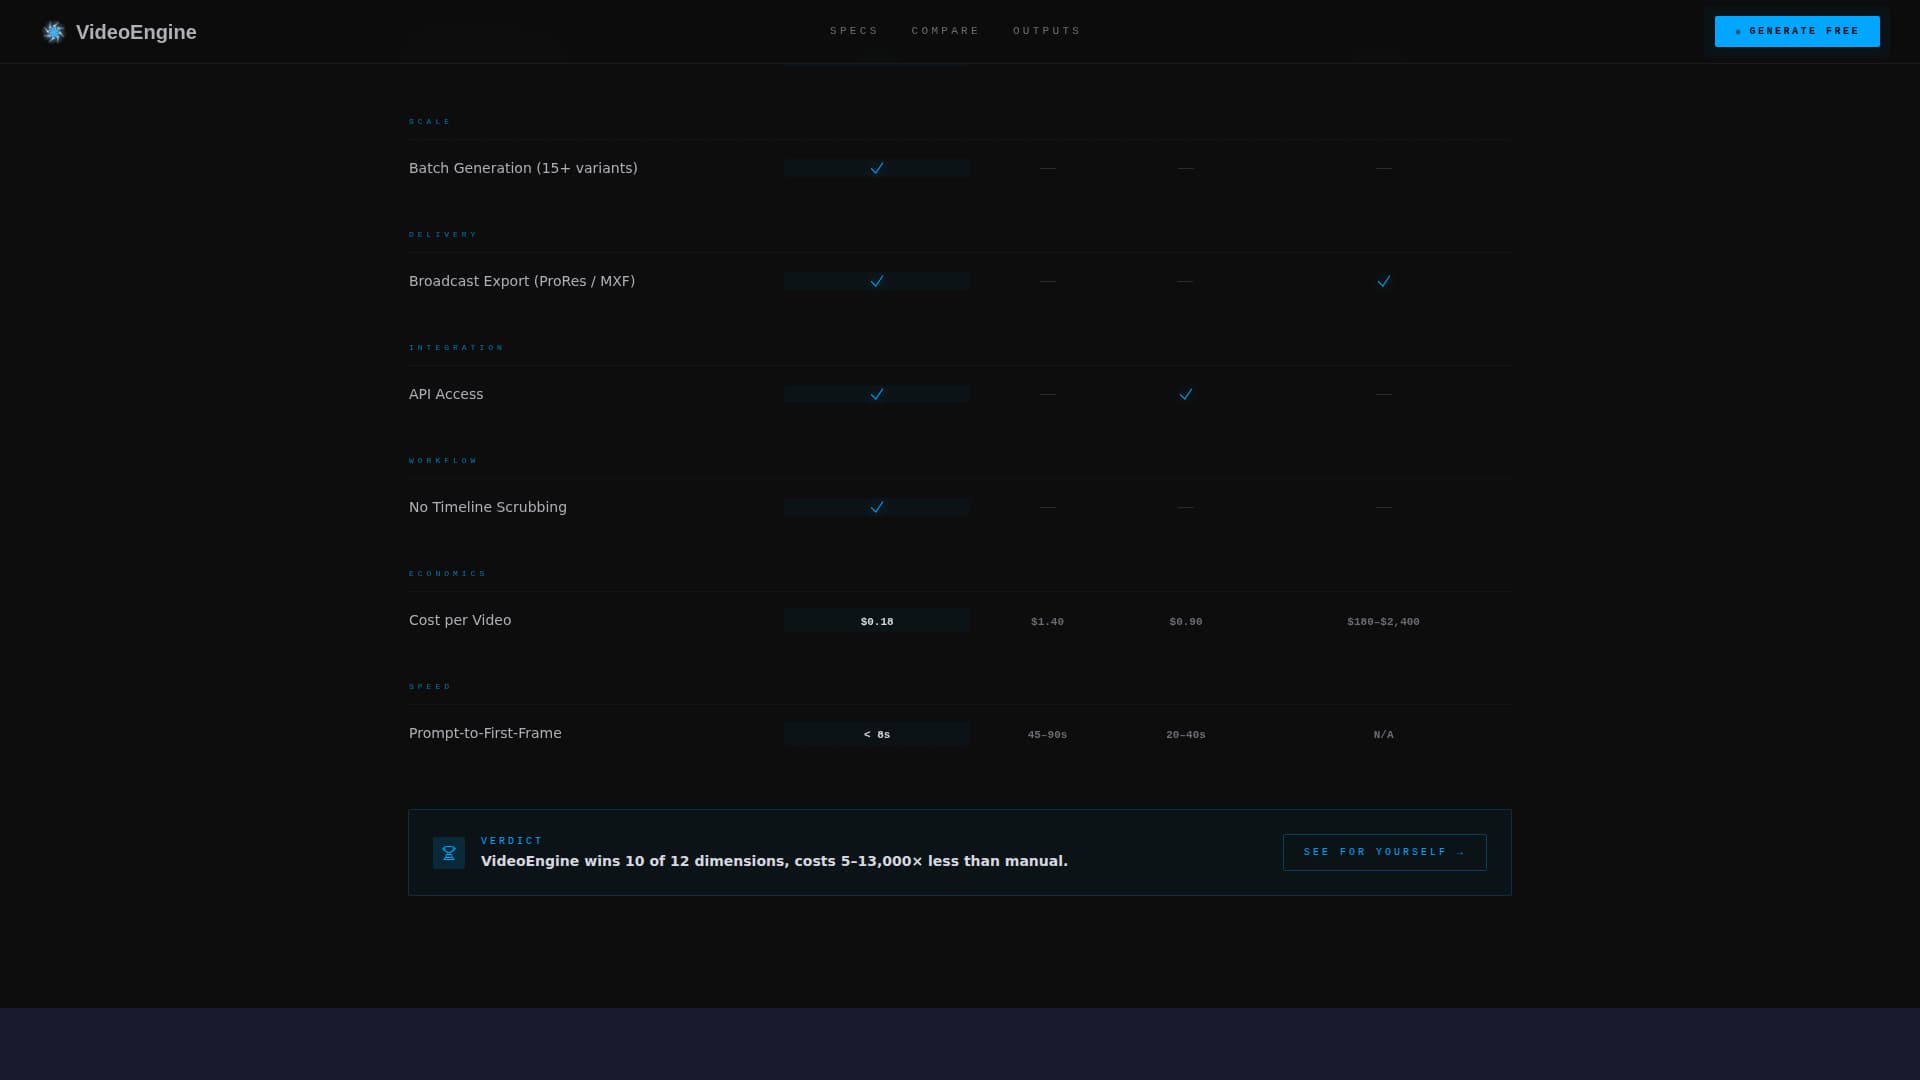Click the See For Yourself button
Image resolution: width=1920 pixels, height=1080 pixels.
point(1384,852)
